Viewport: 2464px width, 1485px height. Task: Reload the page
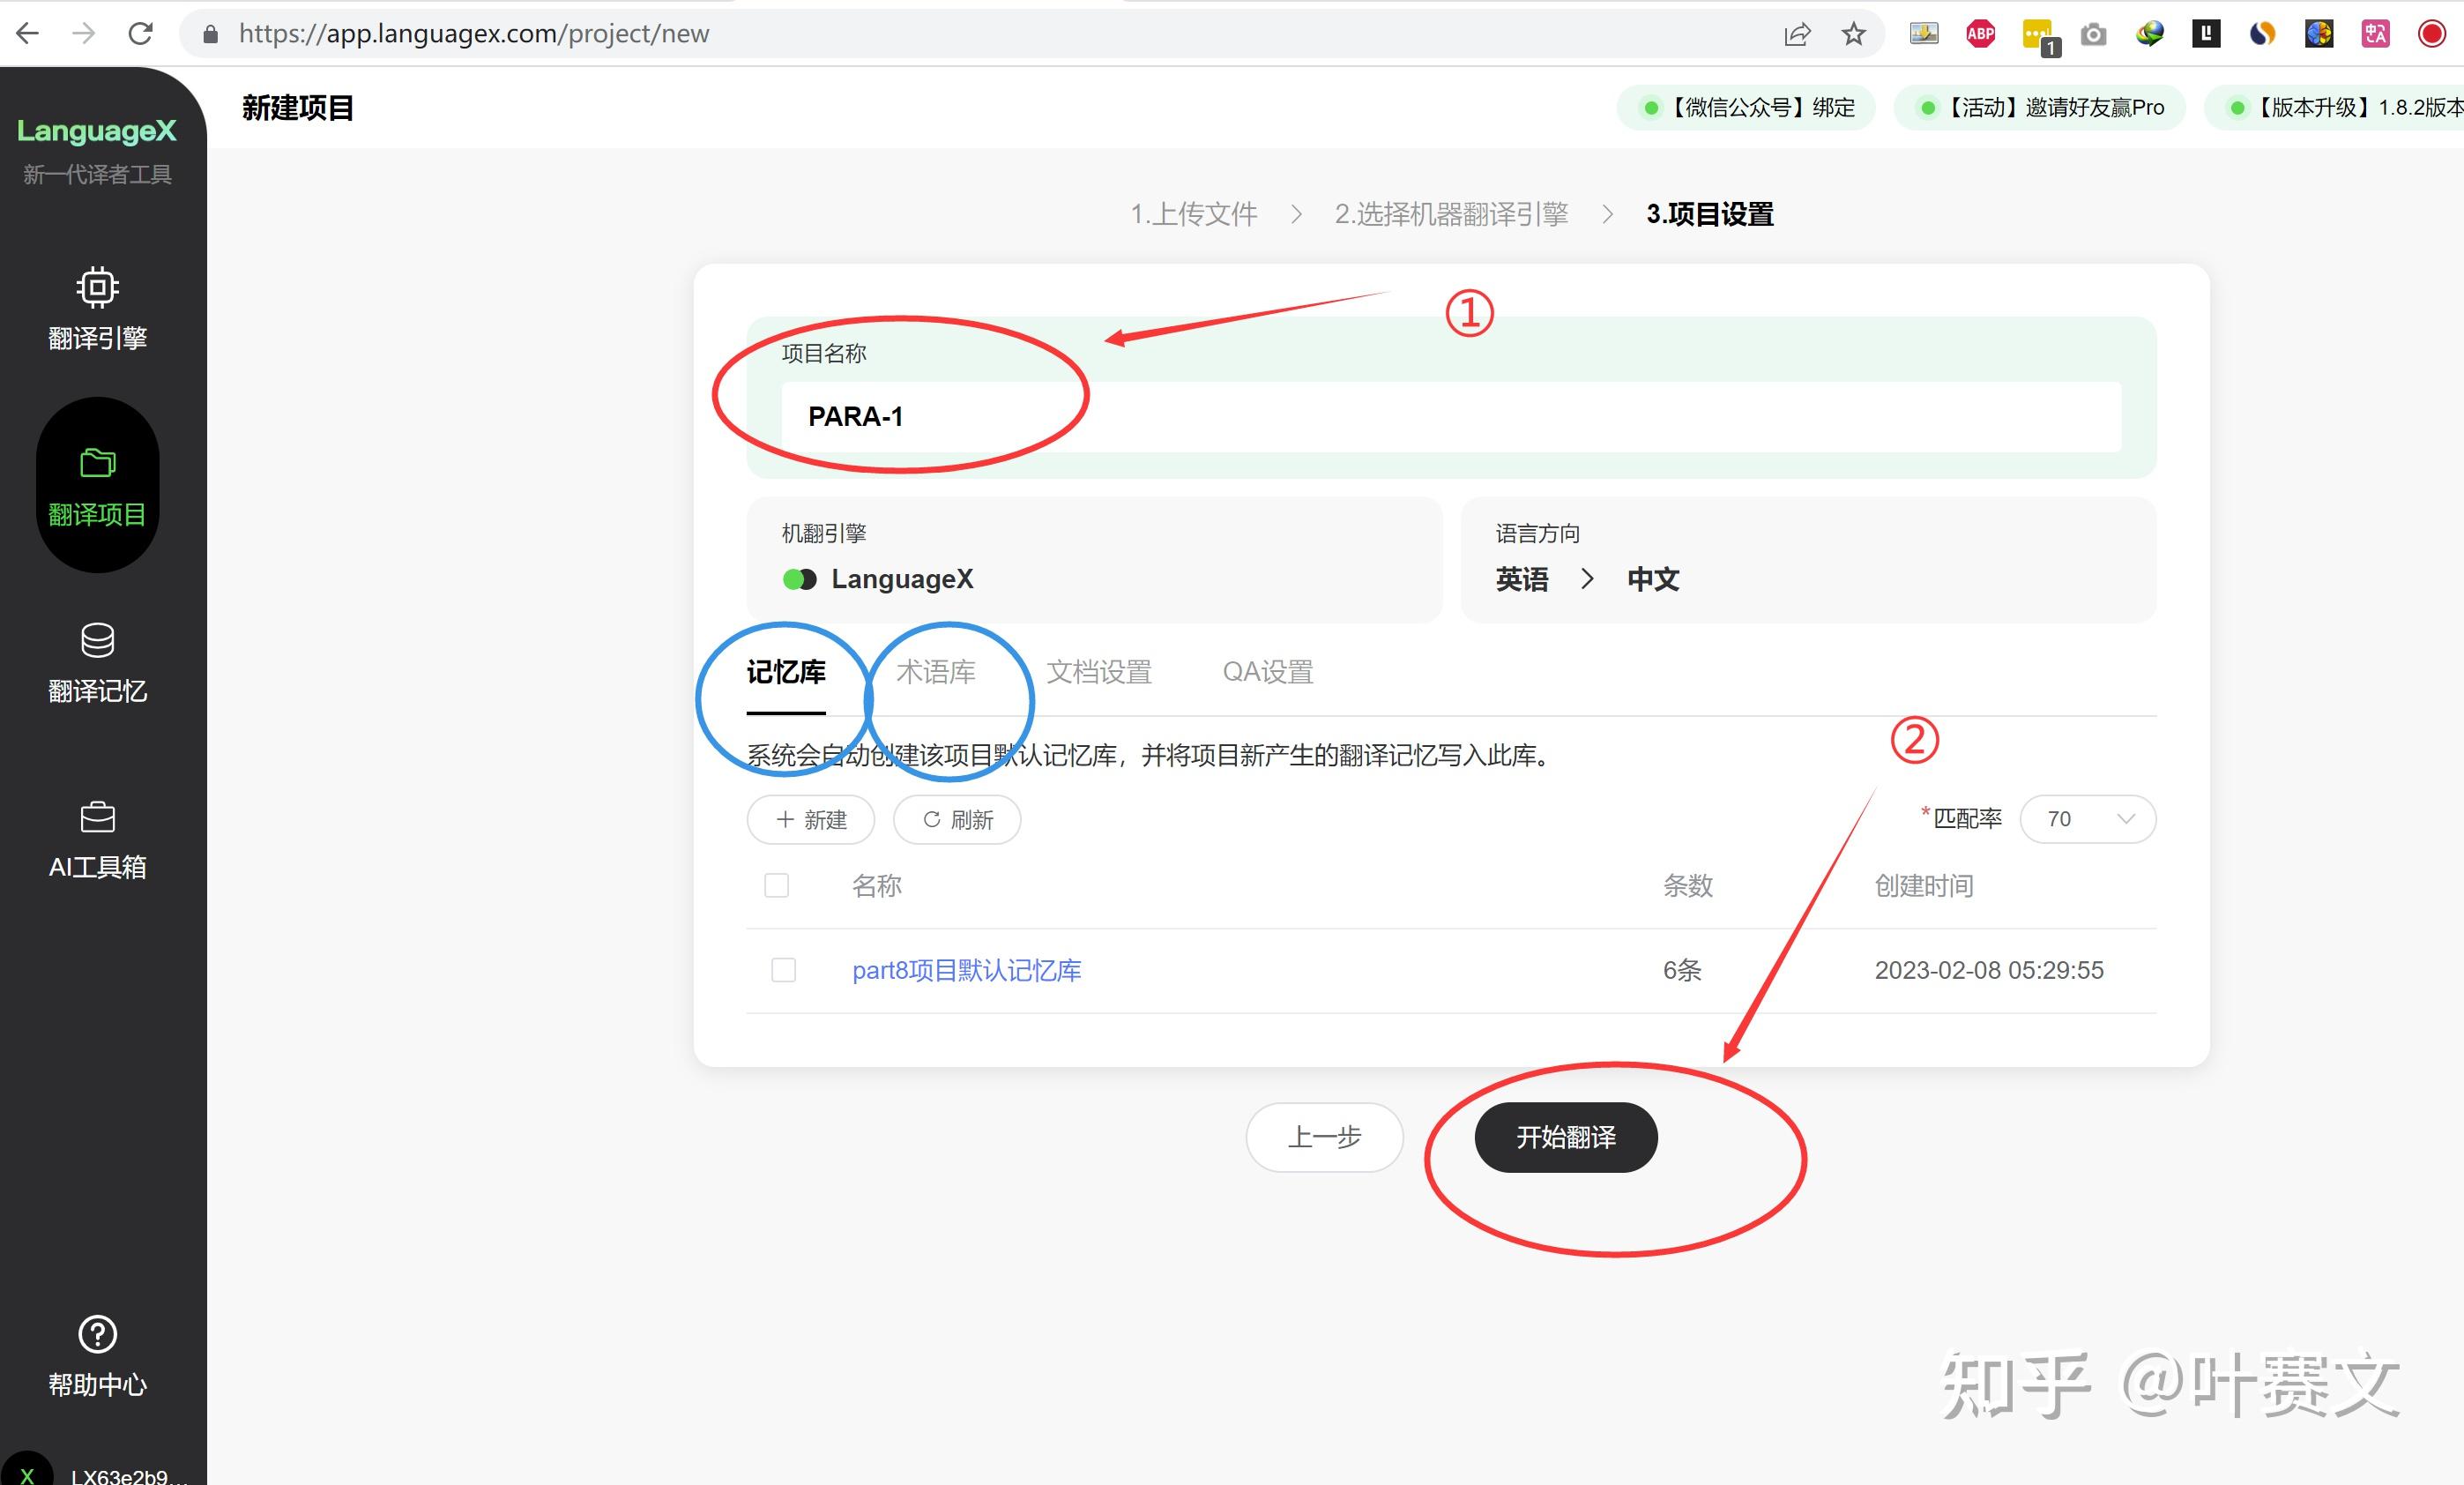(x=140, y=33)
